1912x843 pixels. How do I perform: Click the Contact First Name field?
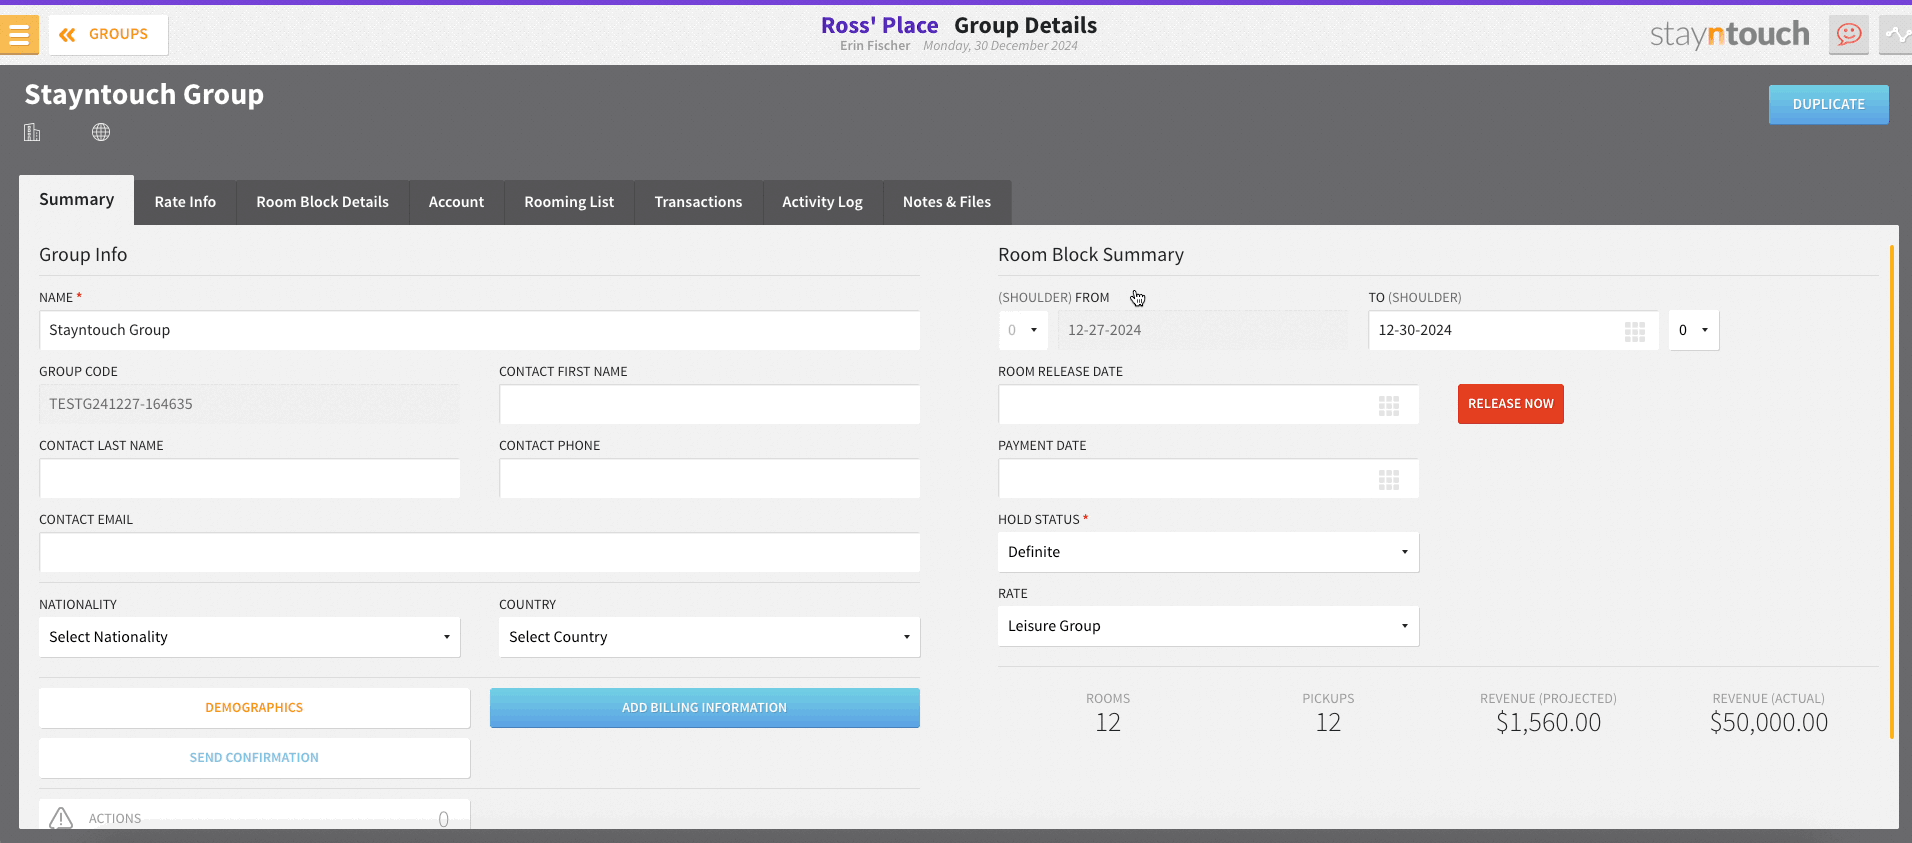[709, 404]
